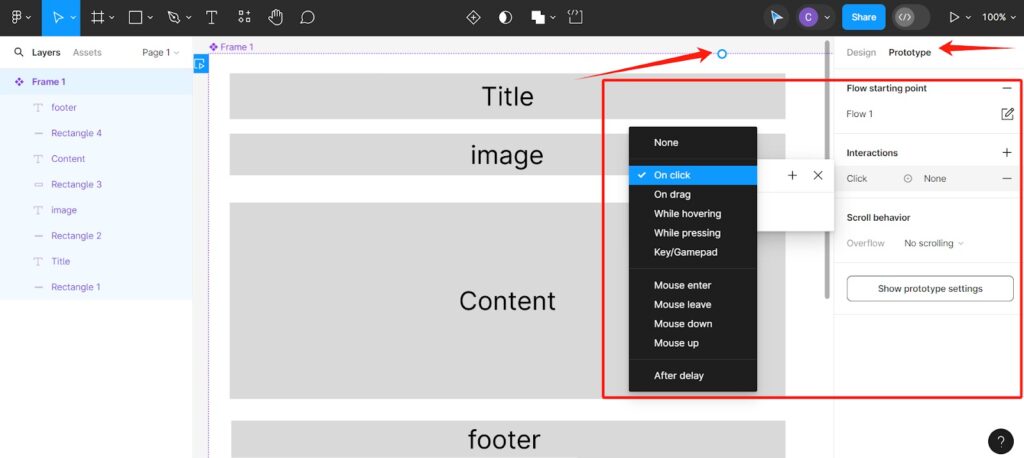The height and width of the screenshot is (458, 1024).
Task: Click the prototype connection node circle
Action: click(x=722, y=54)
